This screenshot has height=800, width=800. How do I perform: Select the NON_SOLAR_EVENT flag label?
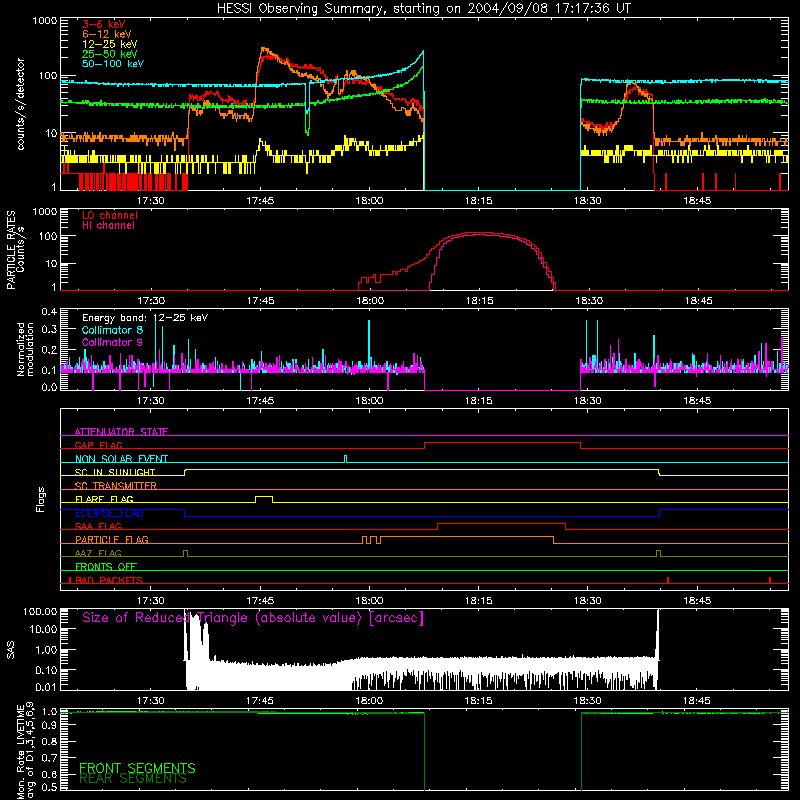(x=121, y=459)
